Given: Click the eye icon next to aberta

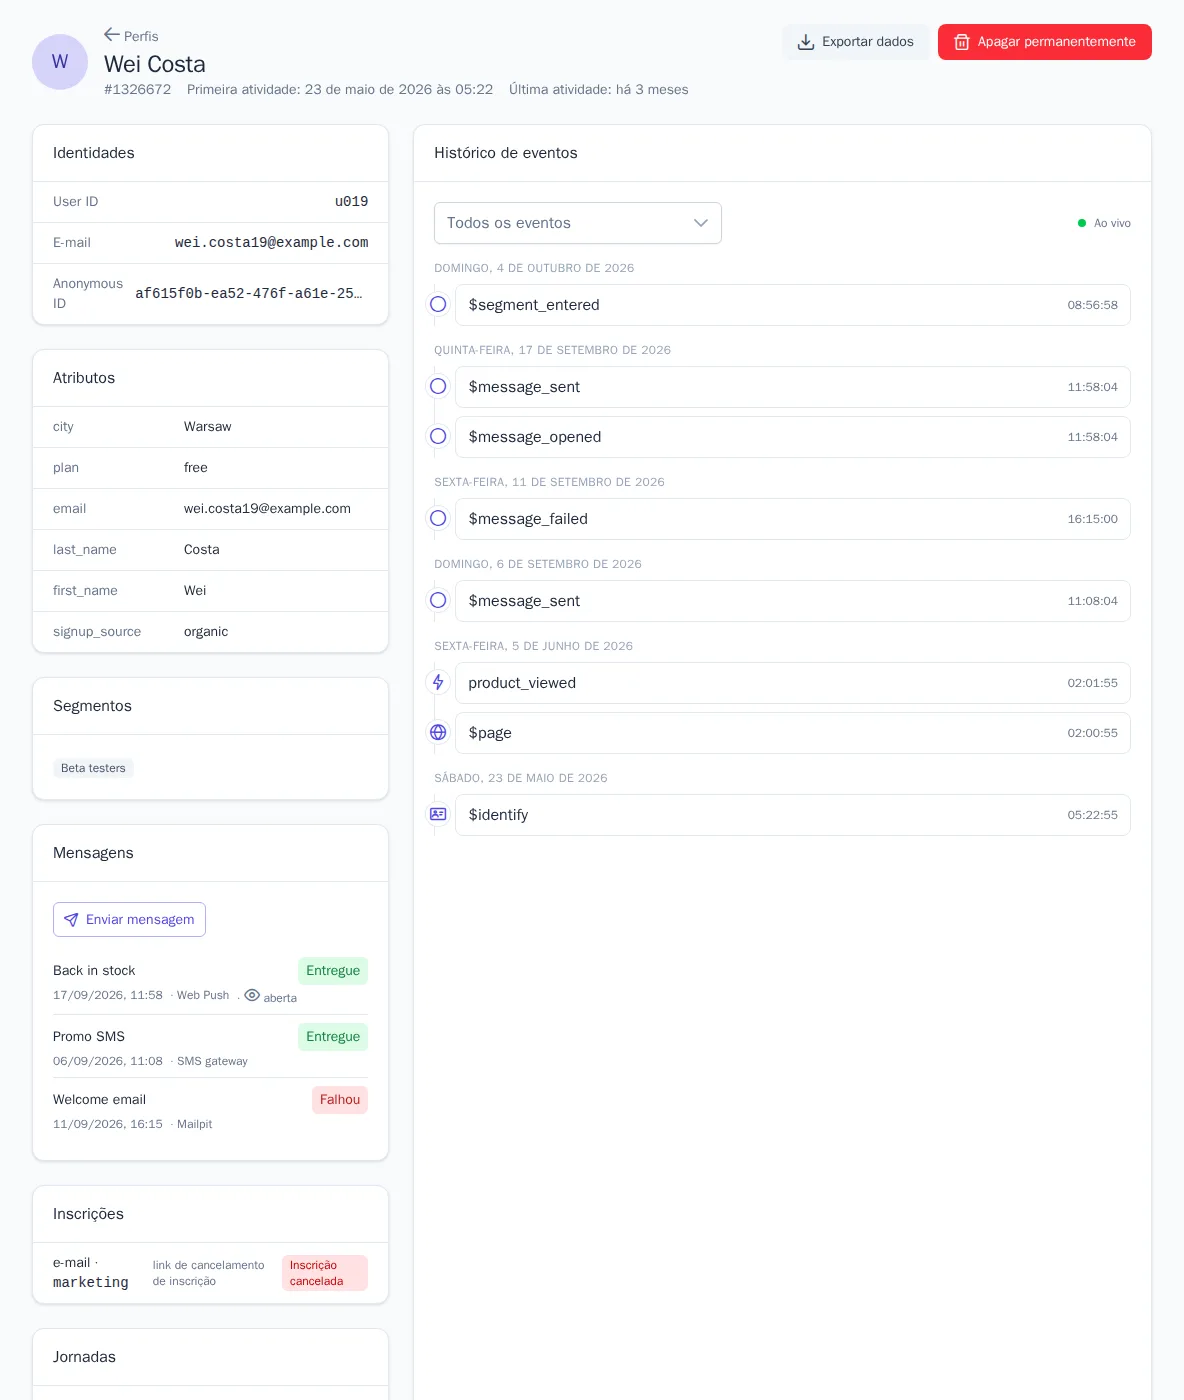Looking at the screenshot, I should click(x=252, y=995).
